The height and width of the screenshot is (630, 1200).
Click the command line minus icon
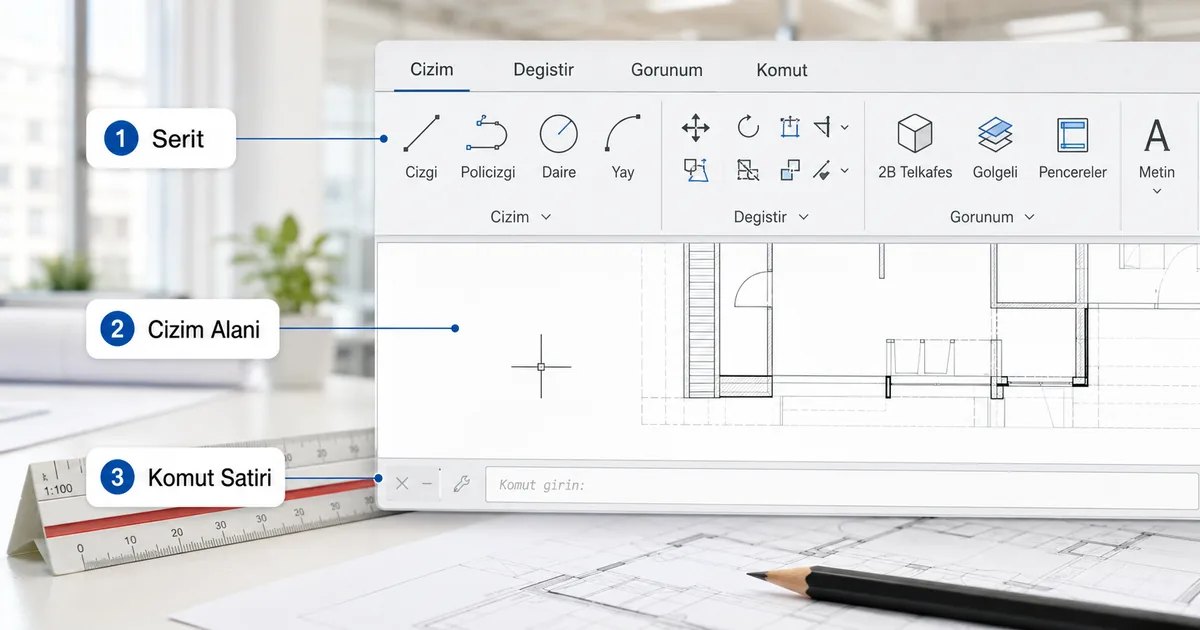point(427,484)
